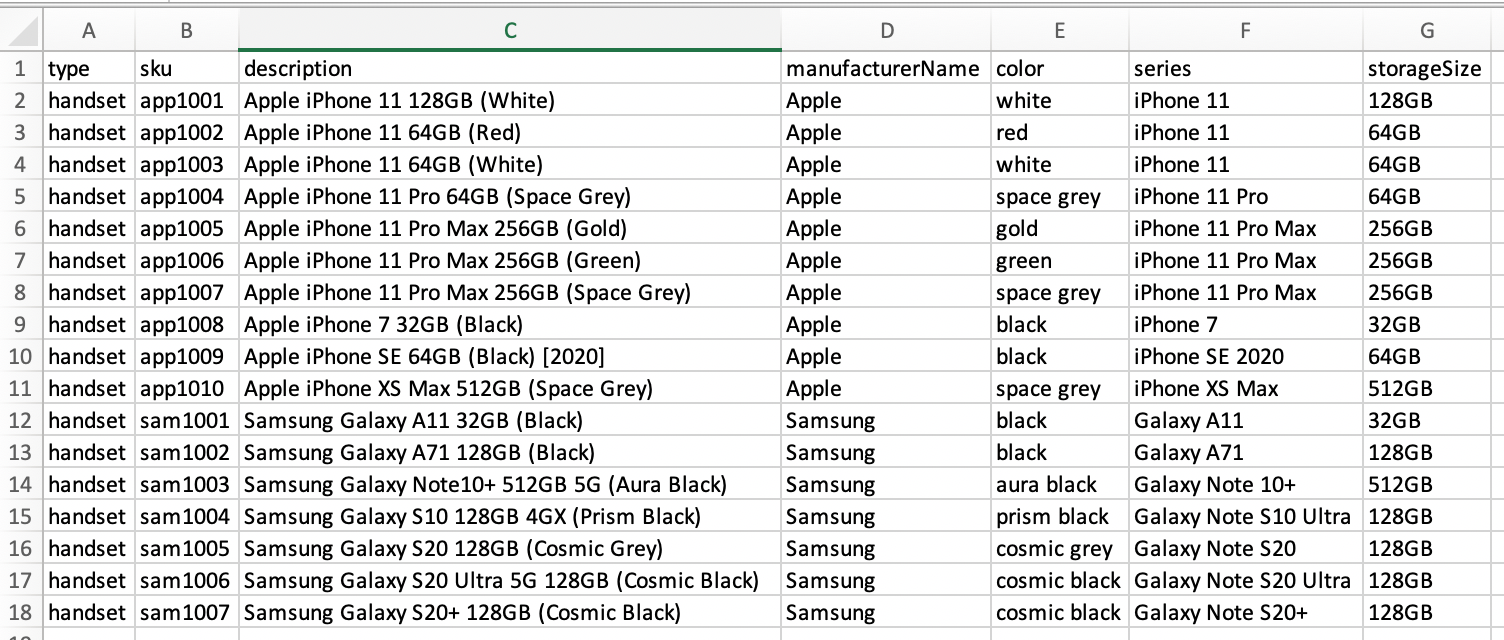Click the 'iPhone SE 2020' series cell
This screenshot has height=640, width=1504.
coord(1246,356)
